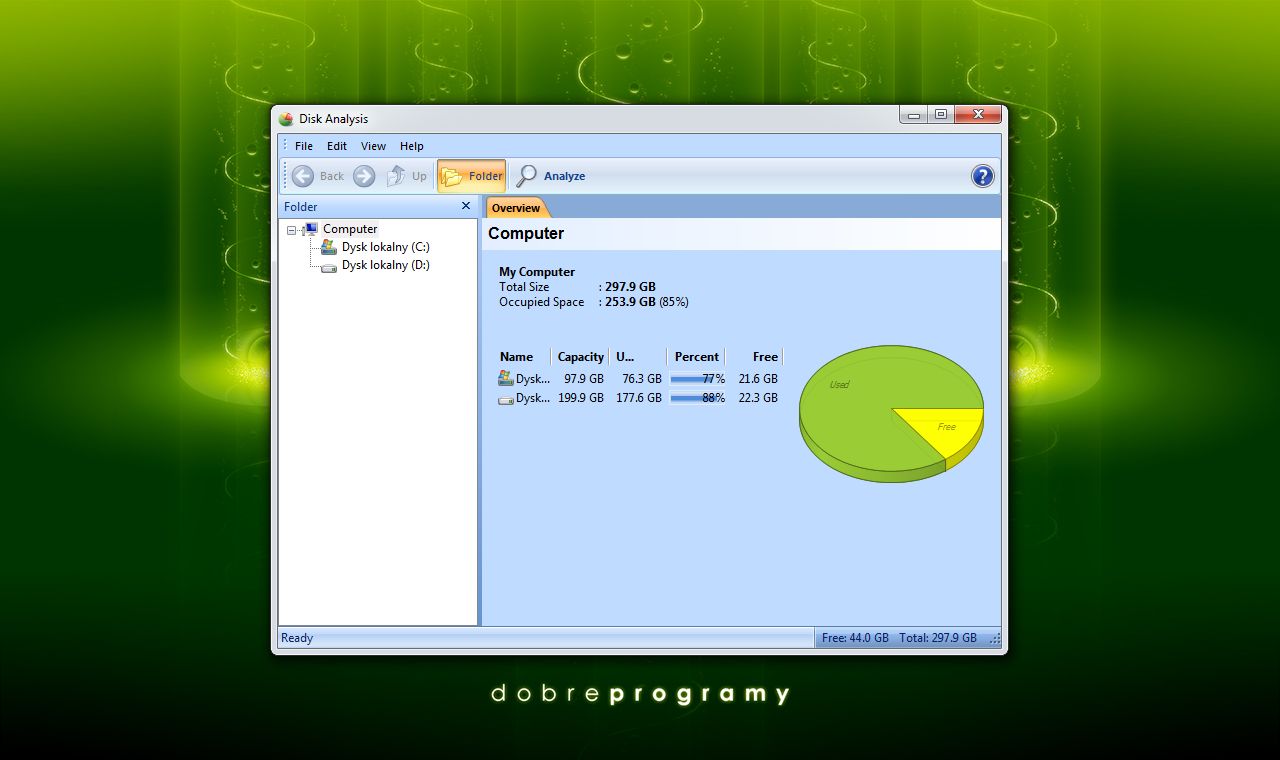Start Analyze with magnifier button
Image resolution: width=1280 pixels, height=760 pixels.
[x=550, y=176]
